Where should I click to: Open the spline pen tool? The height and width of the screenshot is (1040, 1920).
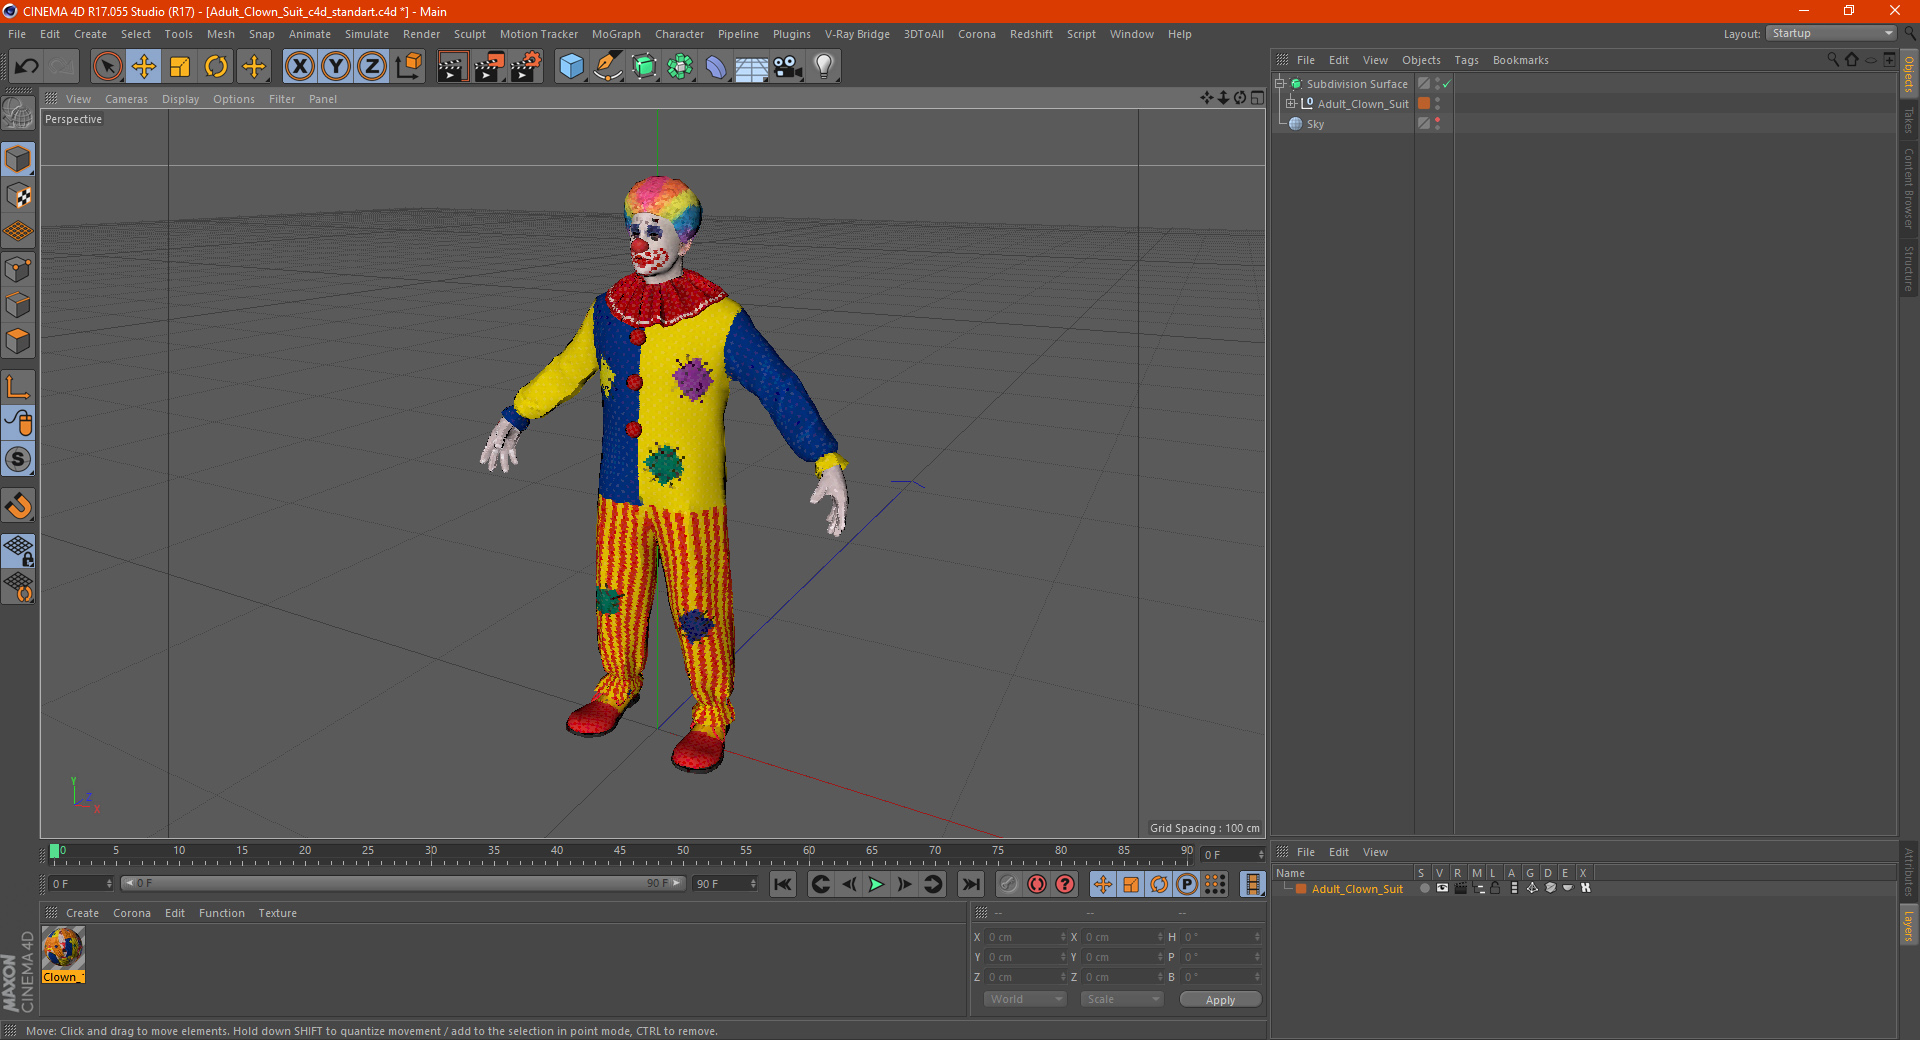click(x=608, y=67)
